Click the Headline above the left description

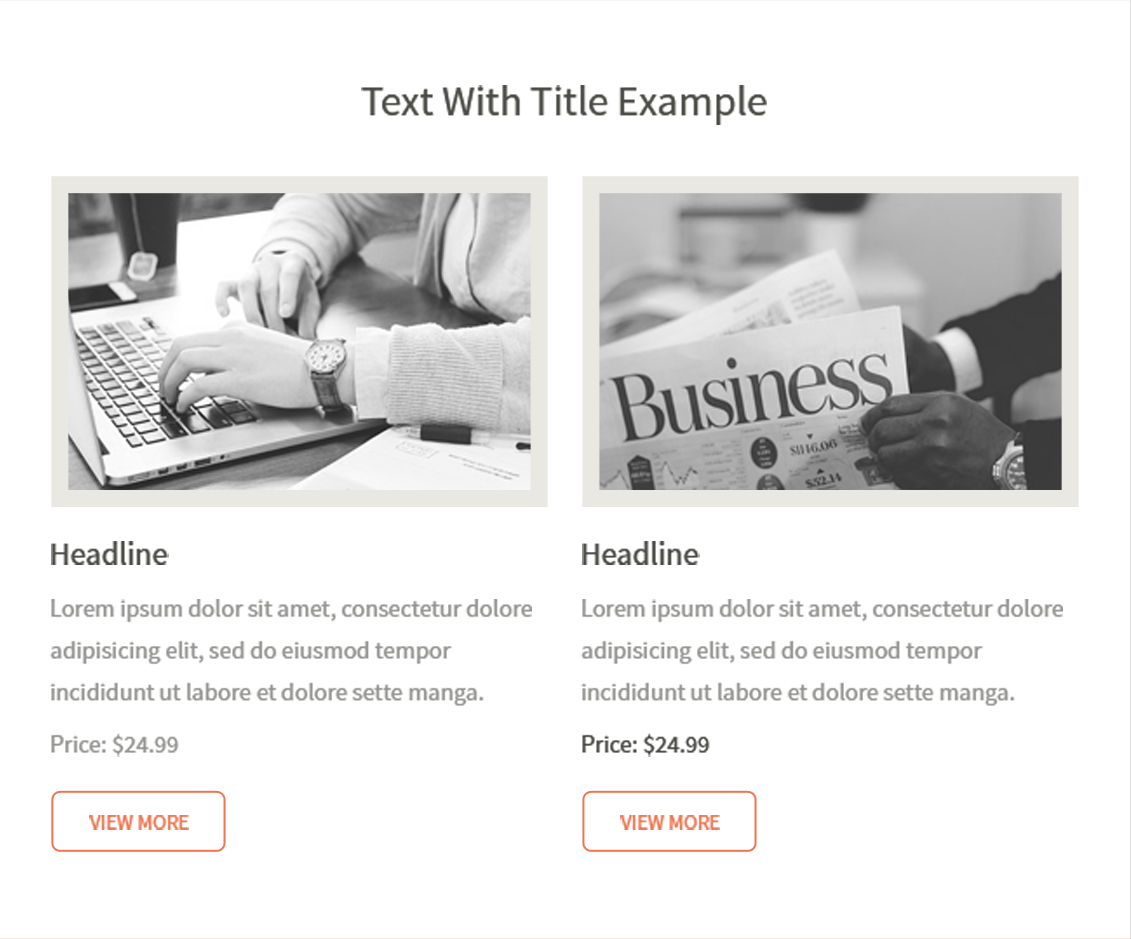pyautogui.click(x=109, y=555)
